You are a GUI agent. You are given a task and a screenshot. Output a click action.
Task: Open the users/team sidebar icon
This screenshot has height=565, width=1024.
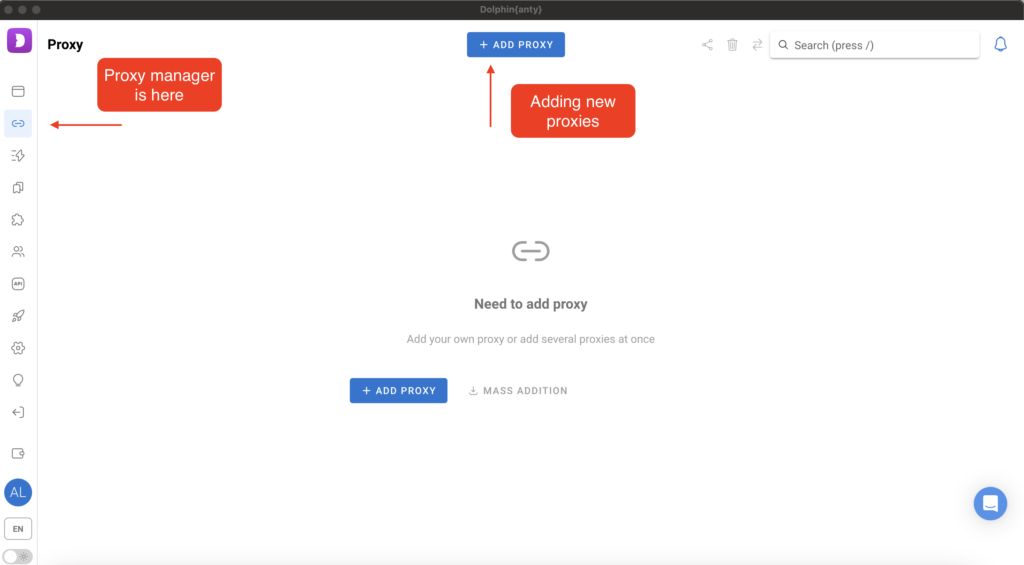[x=18, y=252]
